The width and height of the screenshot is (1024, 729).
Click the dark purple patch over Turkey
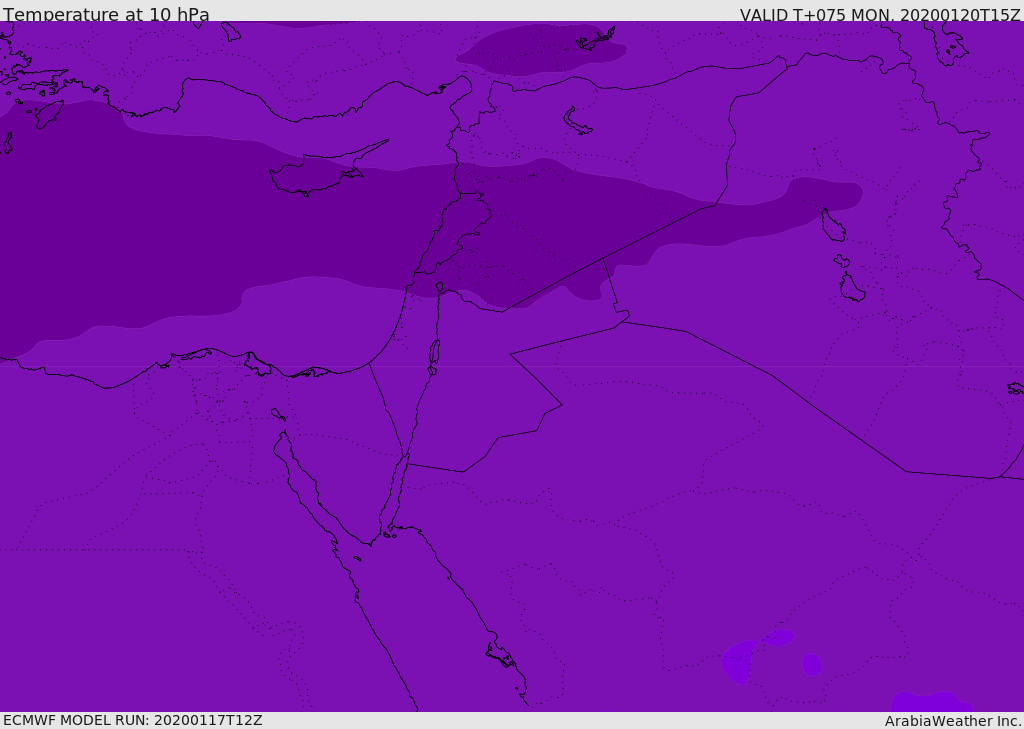541,49
